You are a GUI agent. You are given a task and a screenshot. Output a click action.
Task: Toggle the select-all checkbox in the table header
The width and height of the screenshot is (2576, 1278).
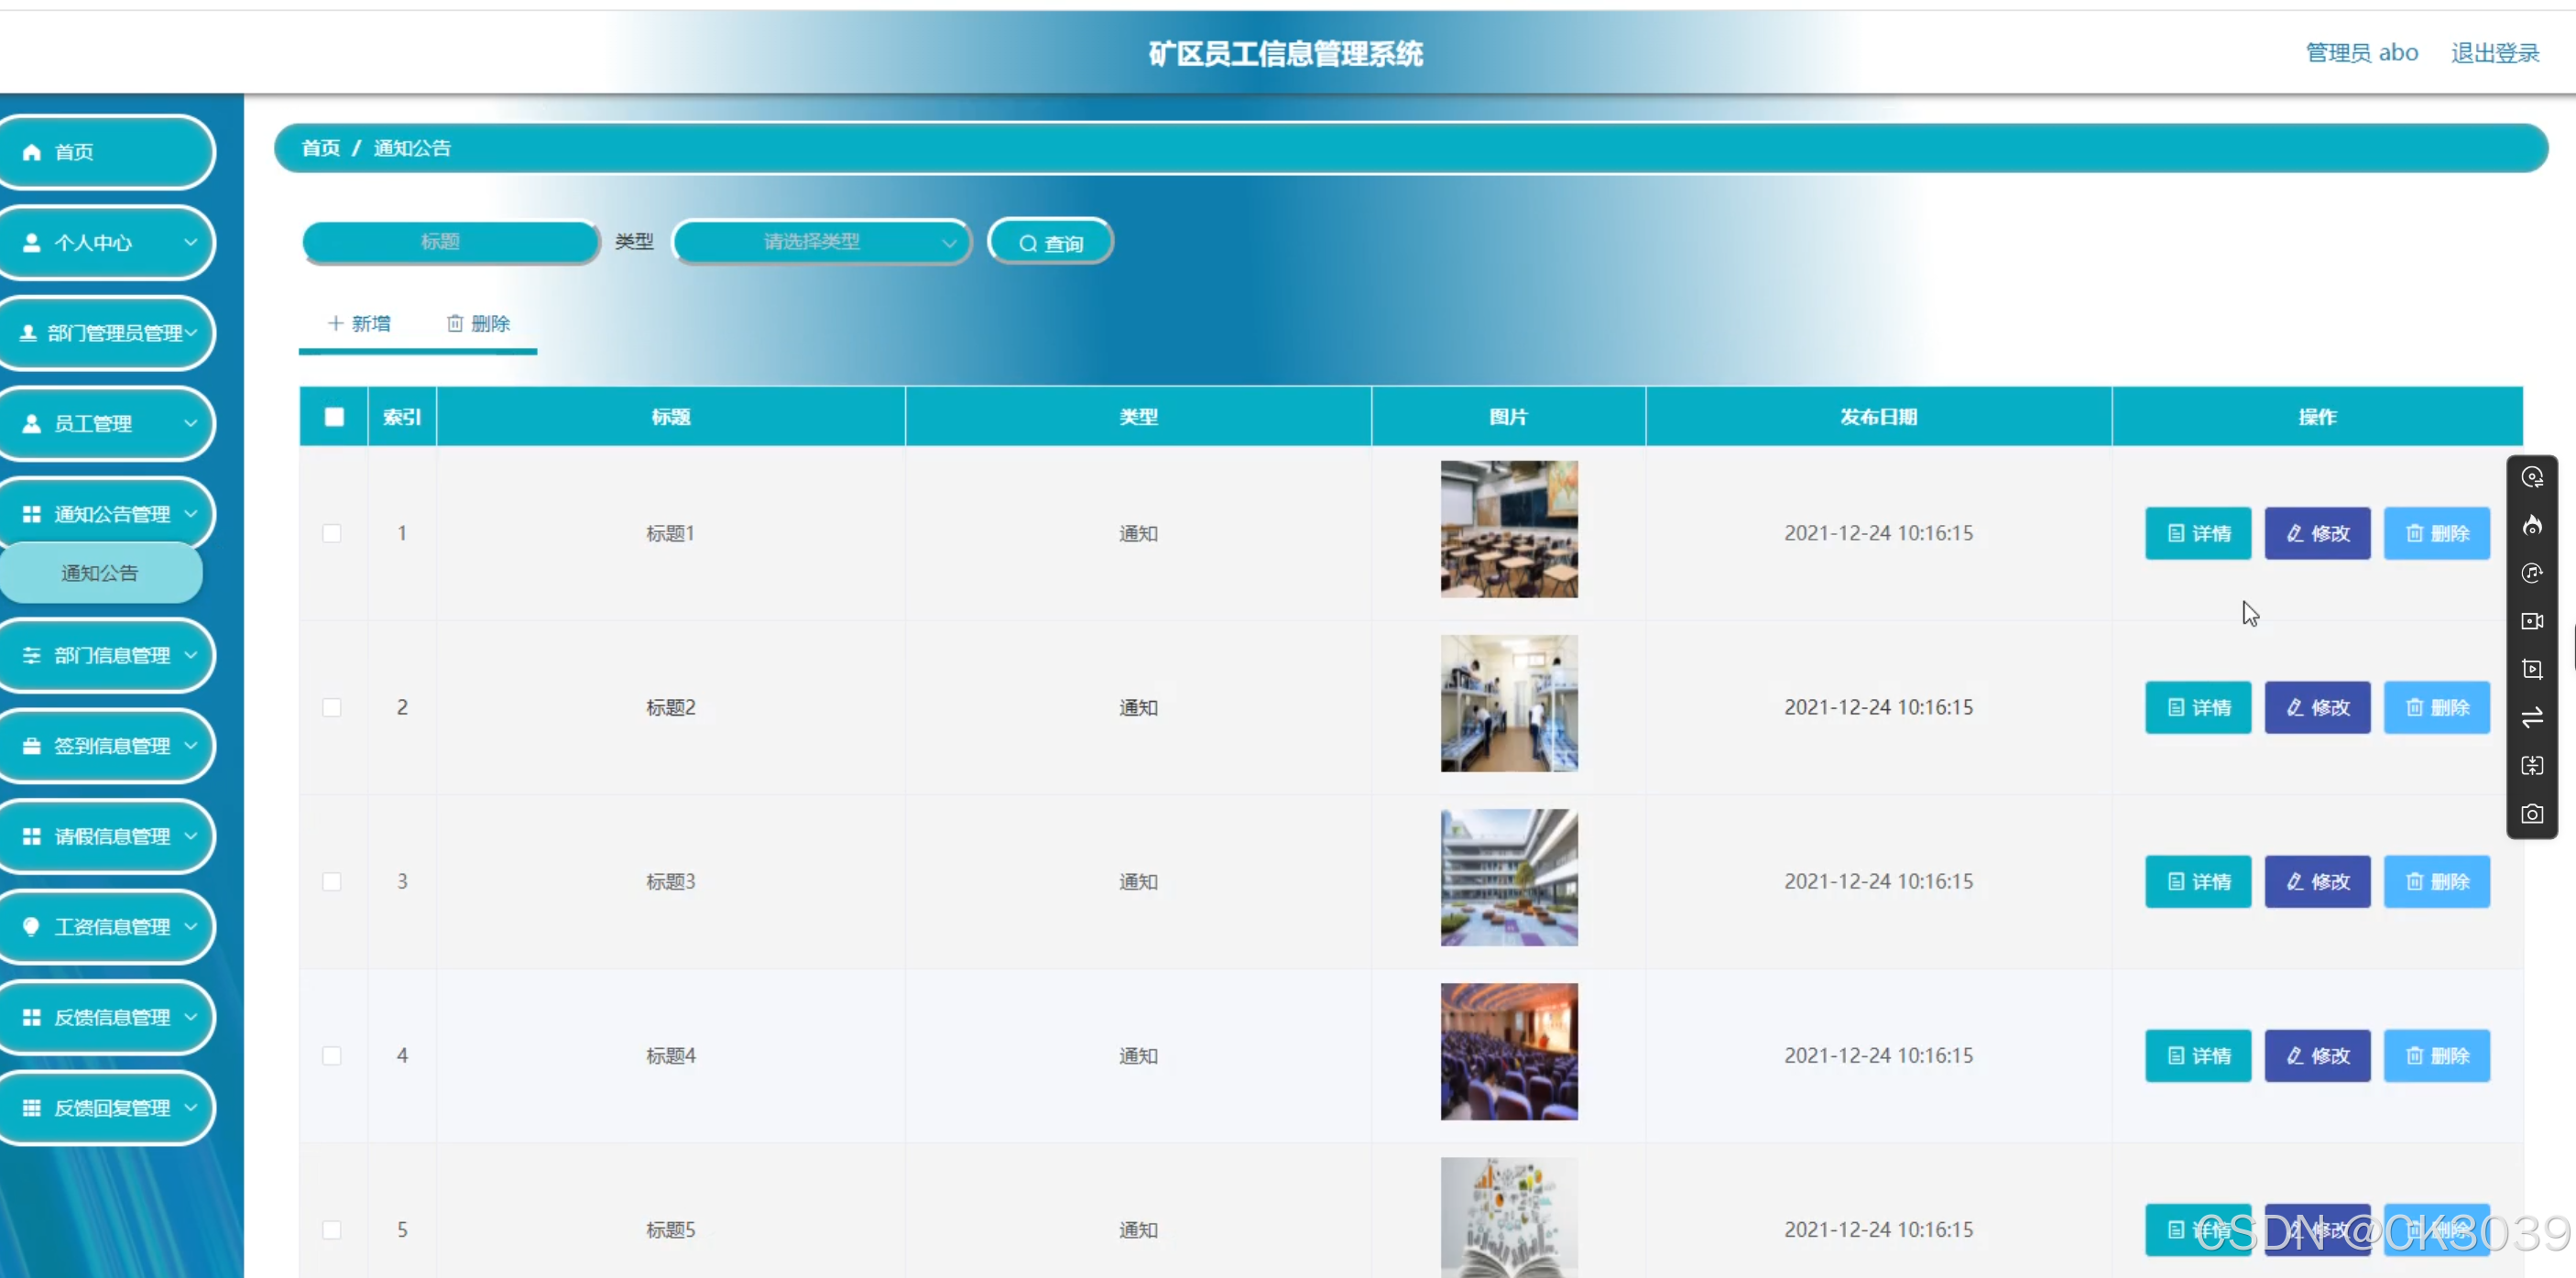point(334,417)
